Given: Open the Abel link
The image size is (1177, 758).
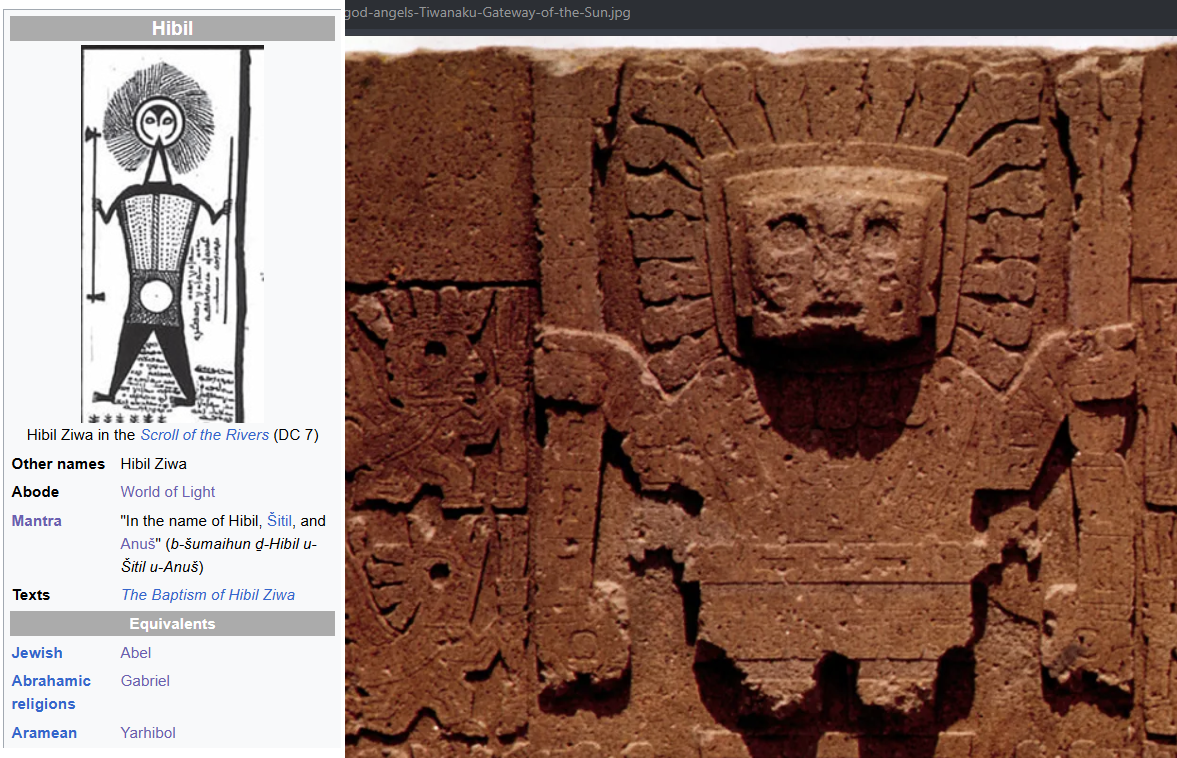Looking at the screenshot, I should point(136,653).
